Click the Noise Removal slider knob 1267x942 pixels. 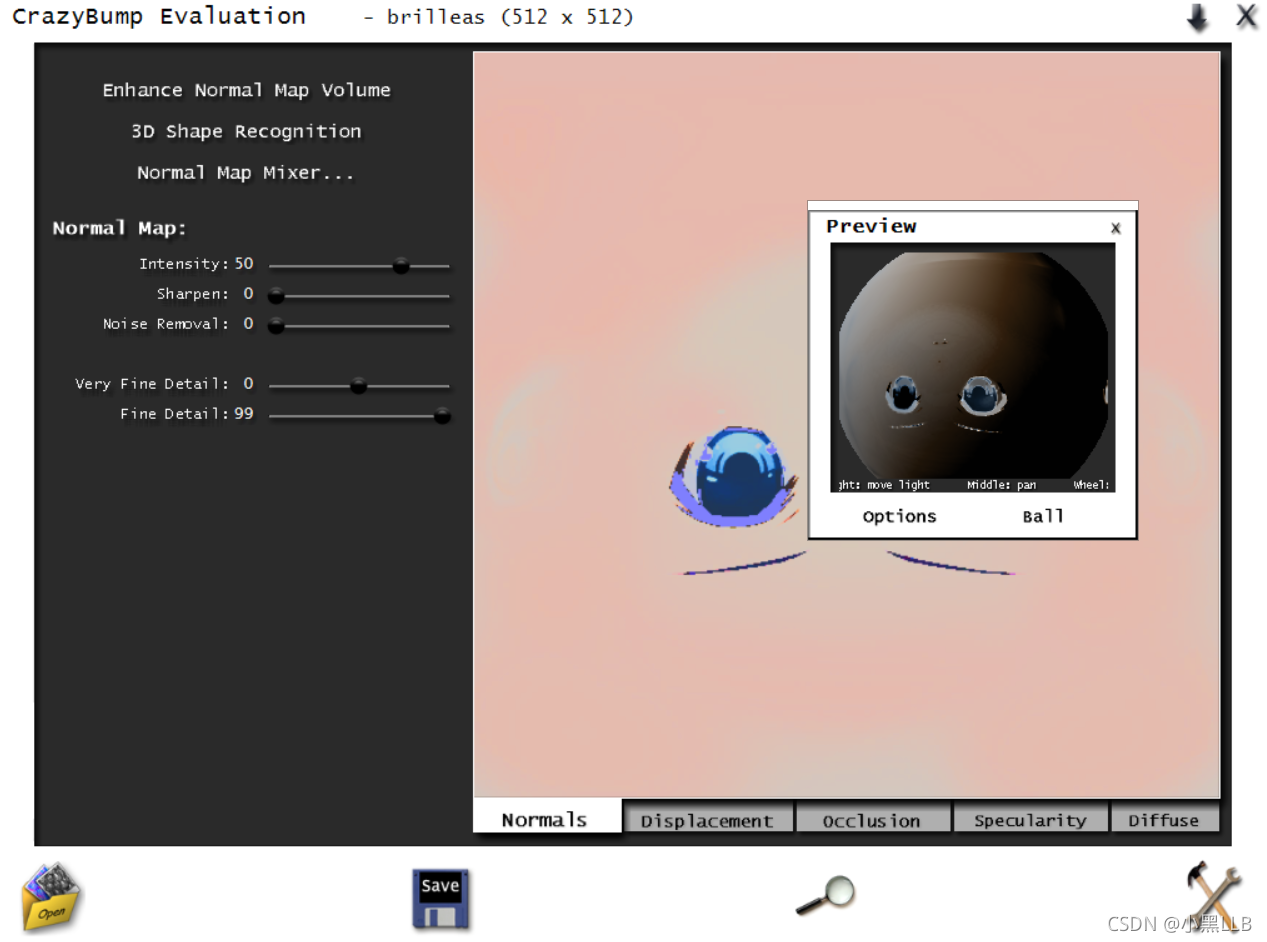[x=277, y=326]
